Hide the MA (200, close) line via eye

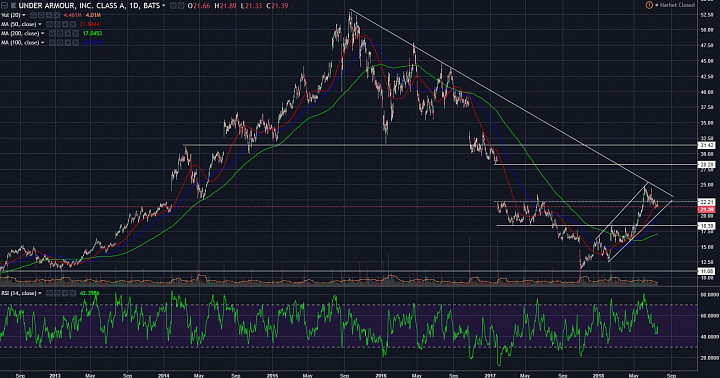(x=52, y=34)
